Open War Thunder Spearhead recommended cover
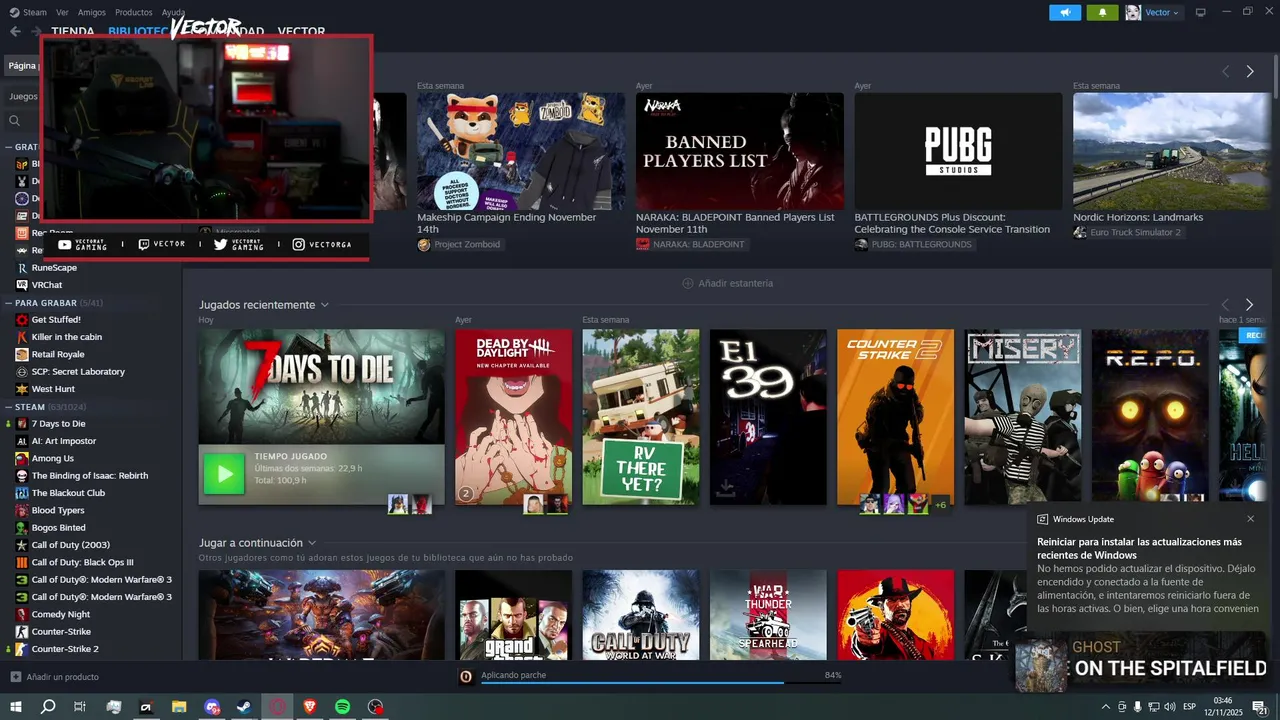The height and width of the screenshot is (720, 1280). 768,615
